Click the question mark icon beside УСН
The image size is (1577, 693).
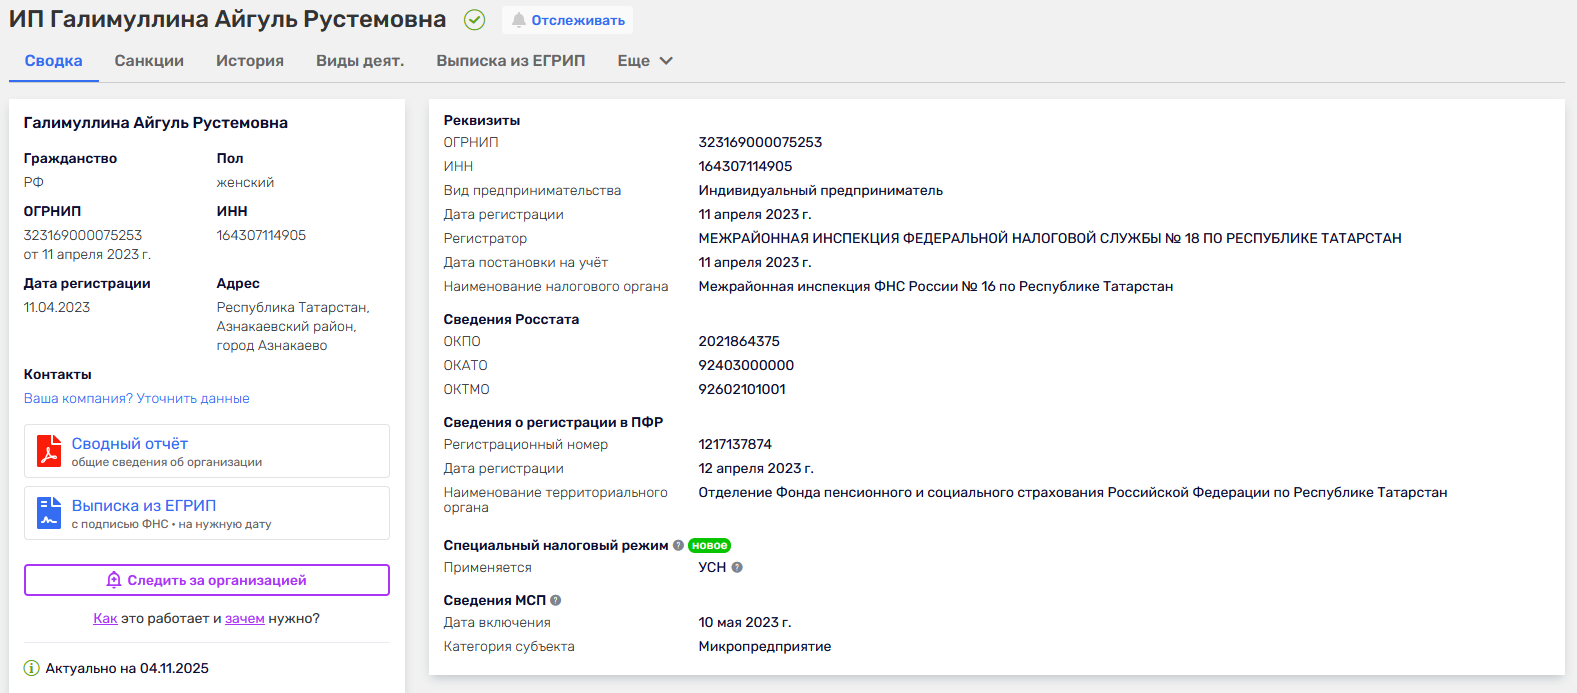(737, 567)
